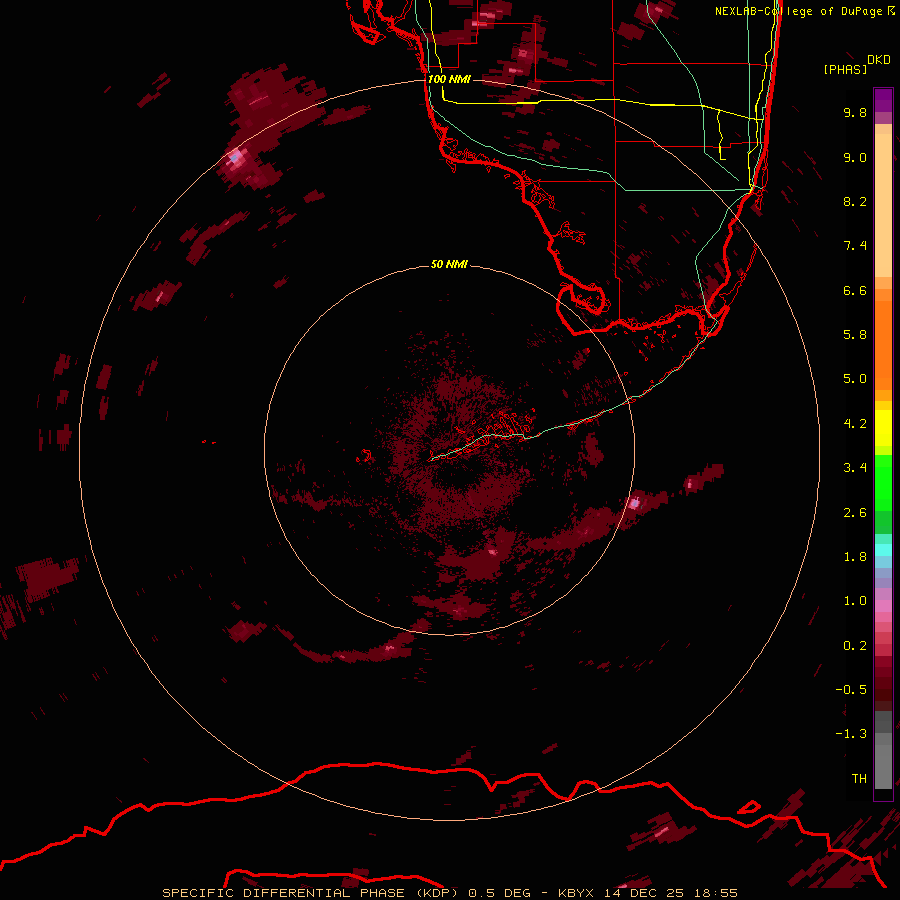Screen dimensions: 900x900
Task: Select the [PHAS] unit label
Action: pyautogui.click(x=845, y=69)
